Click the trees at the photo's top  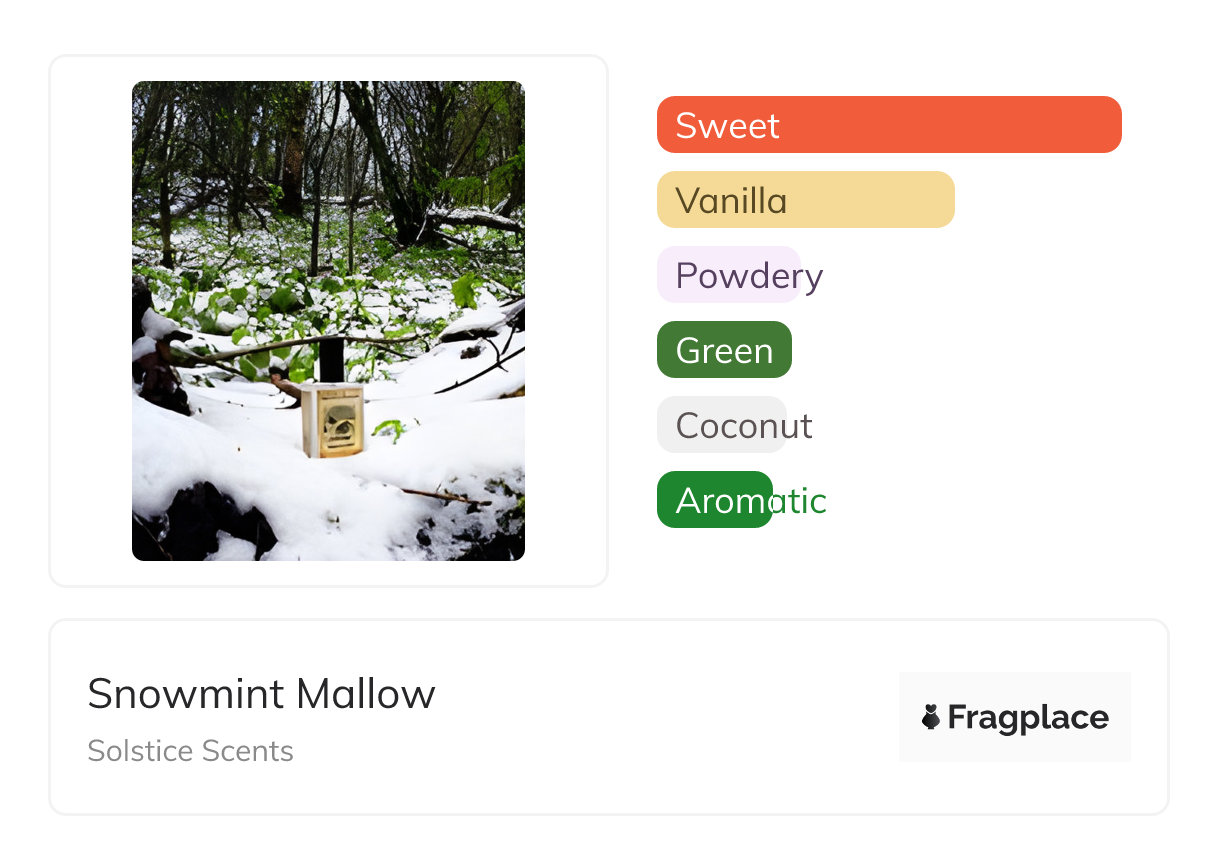pos(328,130)
